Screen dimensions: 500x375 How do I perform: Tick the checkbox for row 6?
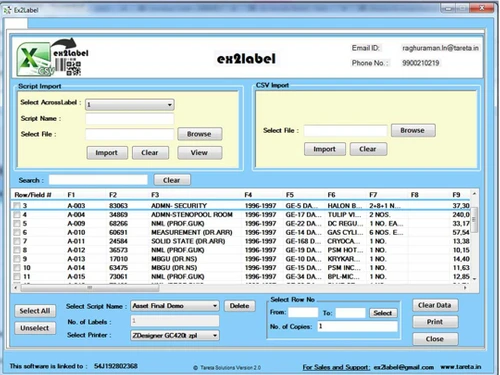pyautogui.click(x=17, y=232)
